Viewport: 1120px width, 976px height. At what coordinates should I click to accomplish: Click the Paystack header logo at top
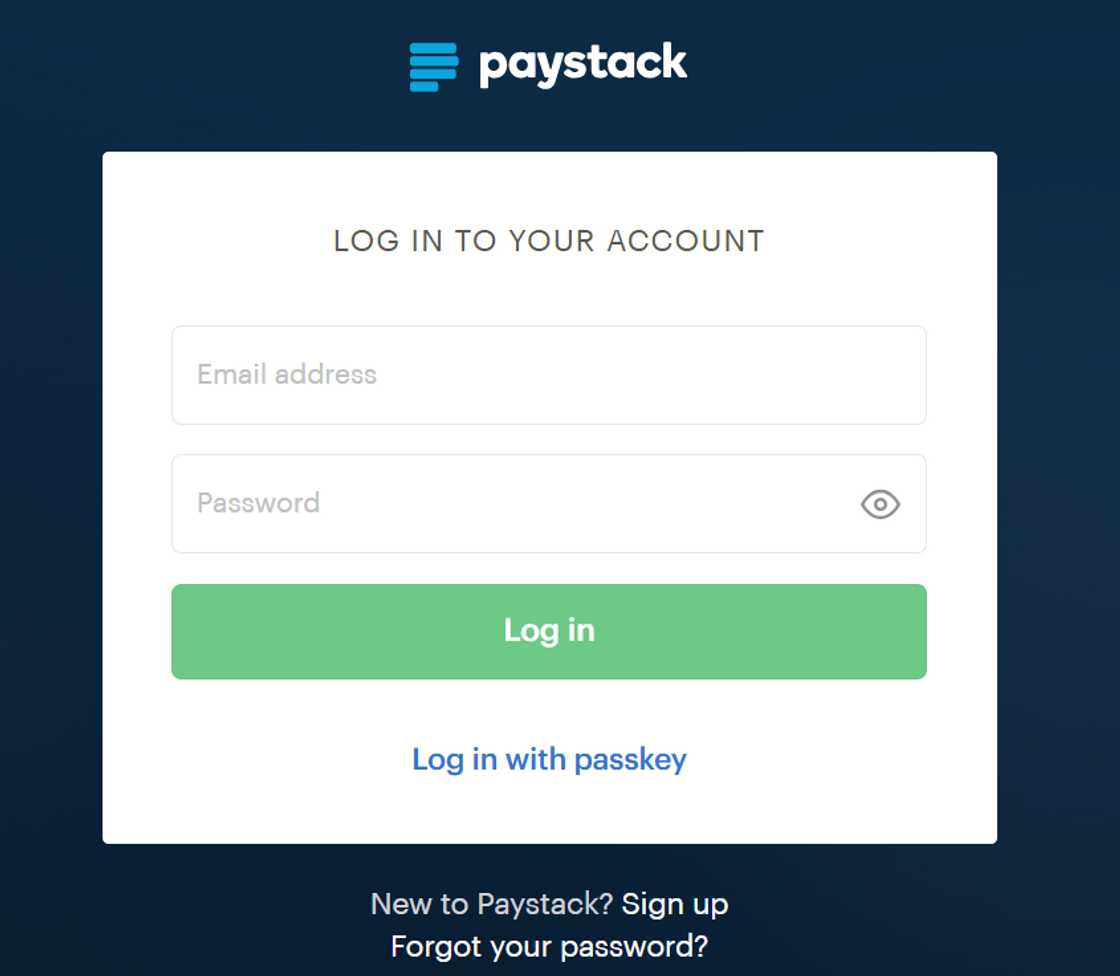(548, 66)
